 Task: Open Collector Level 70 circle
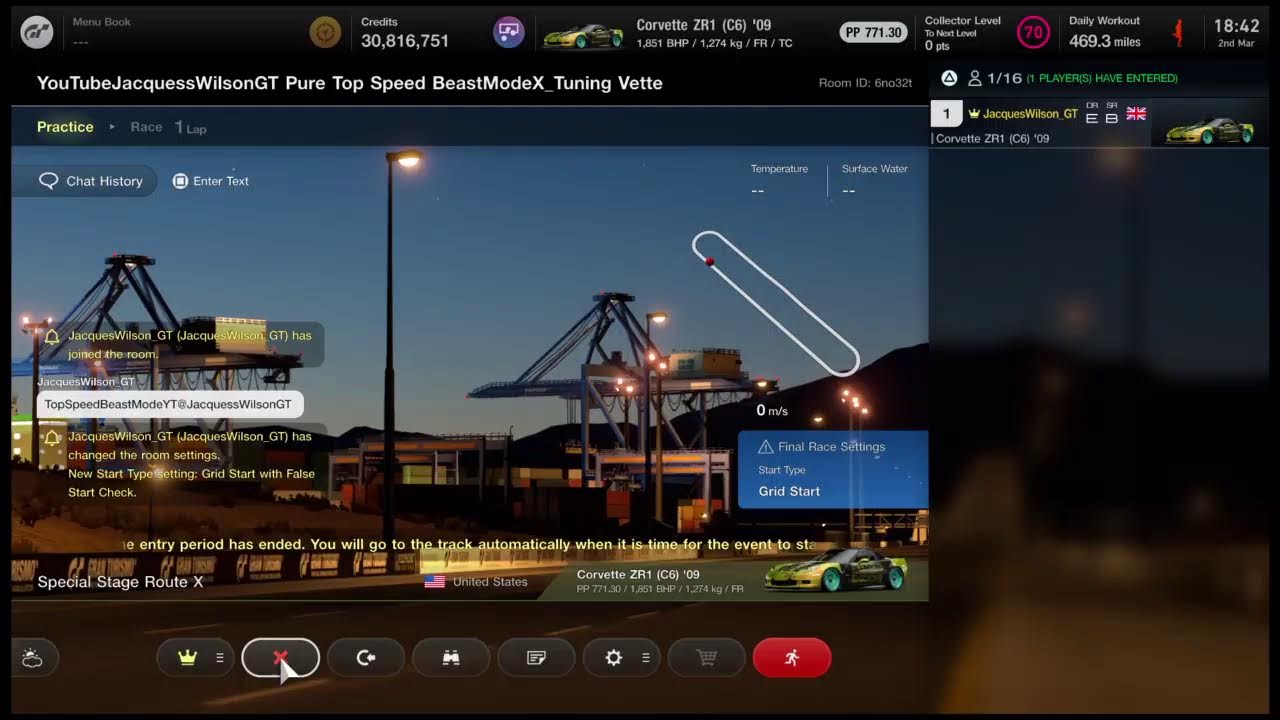pyautogui.click(x=1033, y=32)
